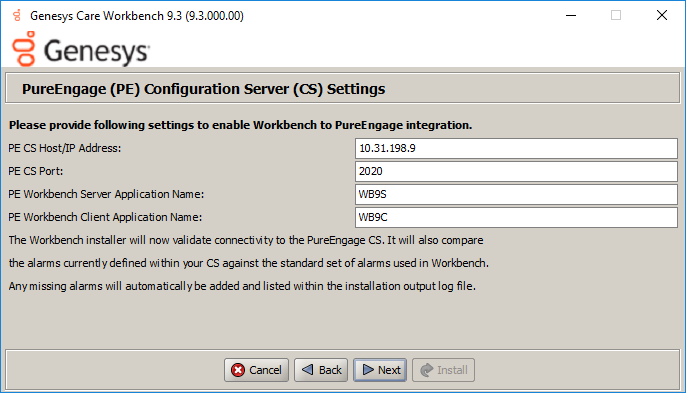Click the 'PE CS Host/IP Address:' label
The image size is (686, 393).
pyautogui.click(x=65, y=148)
